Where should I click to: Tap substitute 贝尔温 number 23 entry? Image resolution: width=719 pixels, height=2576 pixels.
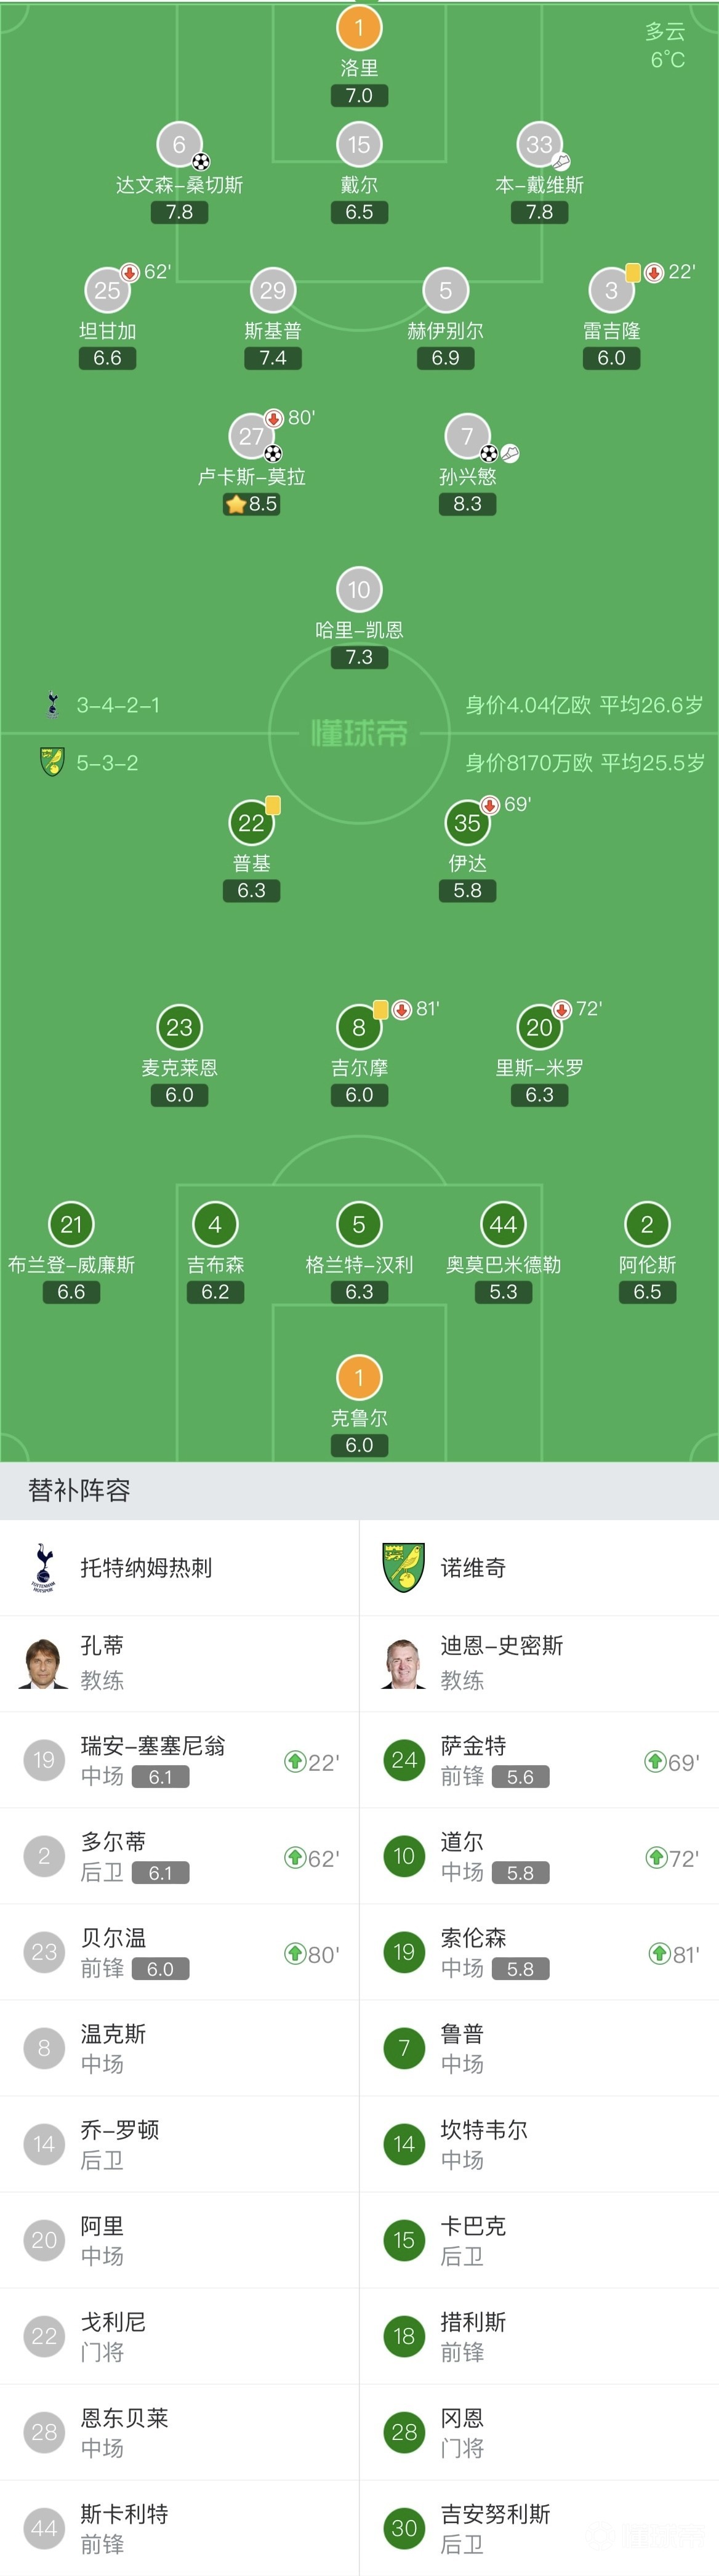pos(180,1952)
